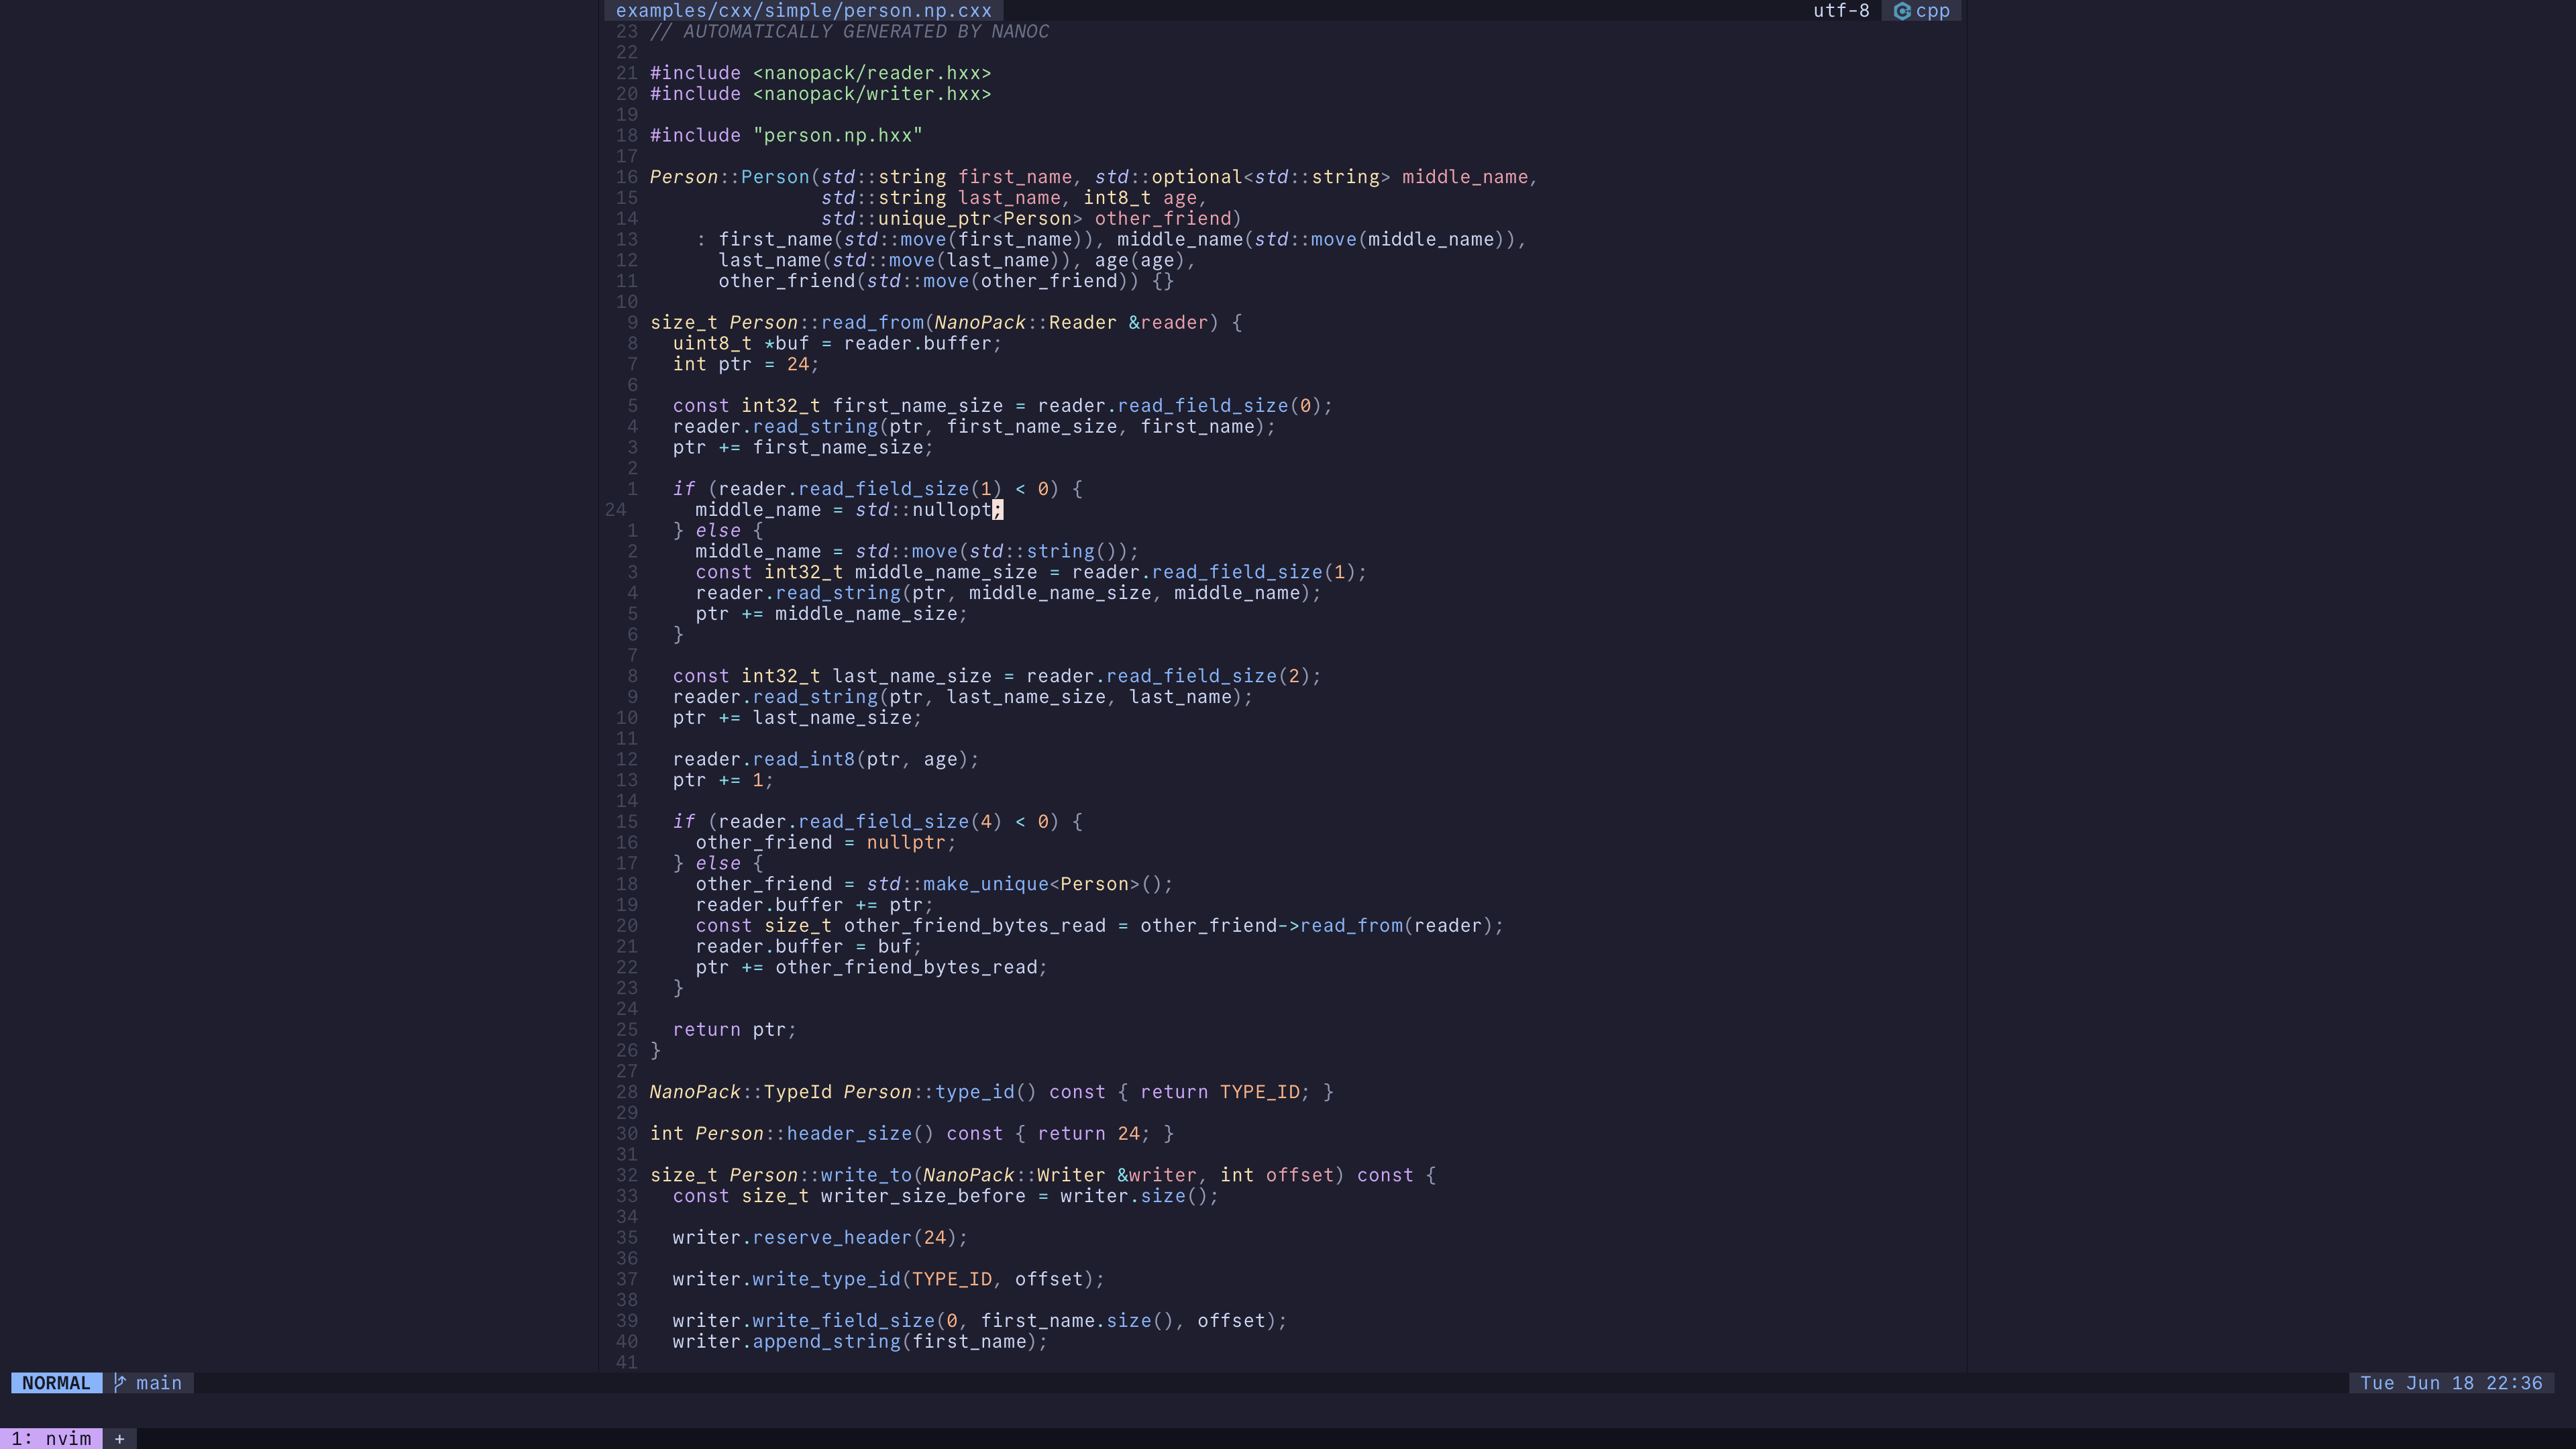Viewport: 2576px width, 1449px height.
Task: Click current line number 24 in gutter
Action: point(615,510)
